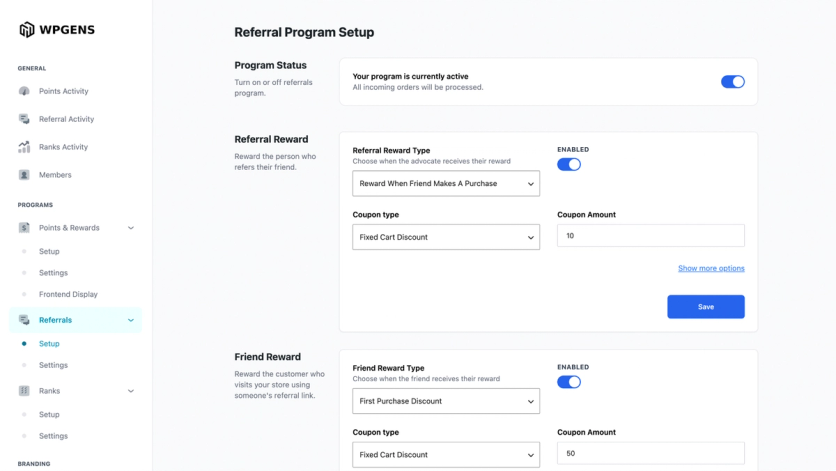Click the Points & Rewards dollar icon

[x=24, y=228]
